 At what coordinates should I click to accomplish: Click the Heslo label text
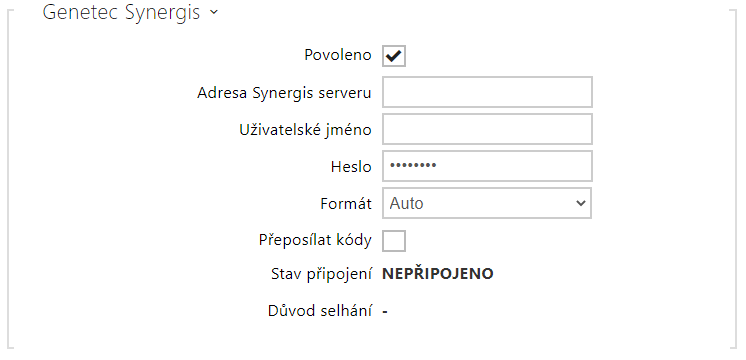click(351, 166)
